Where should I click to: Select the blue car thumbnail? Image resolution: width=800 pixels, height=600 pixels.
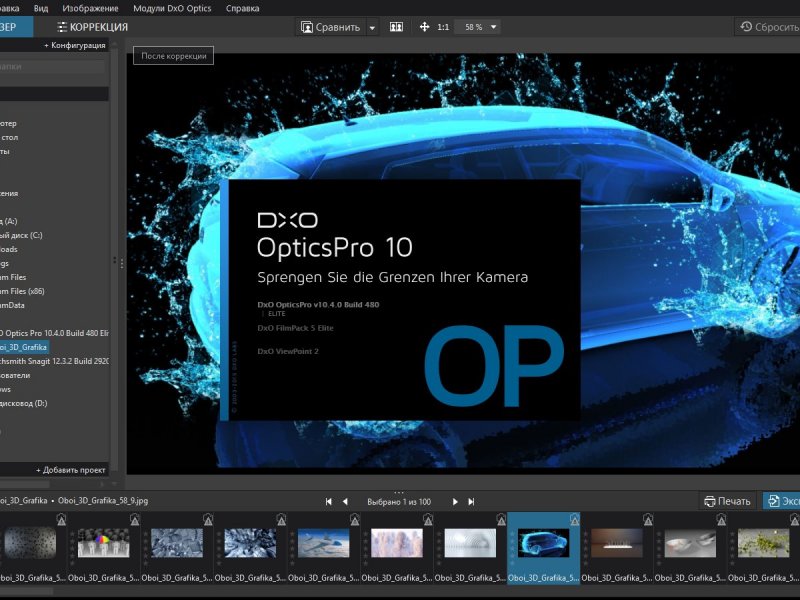point(543,543)
